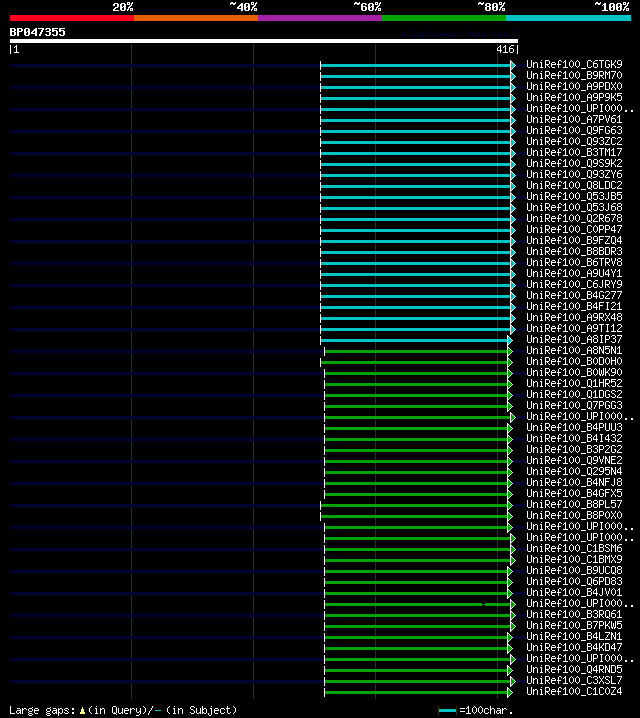Click the white query sequence bar
Screen dimensions: 640x718
click(x=264, y=41)
